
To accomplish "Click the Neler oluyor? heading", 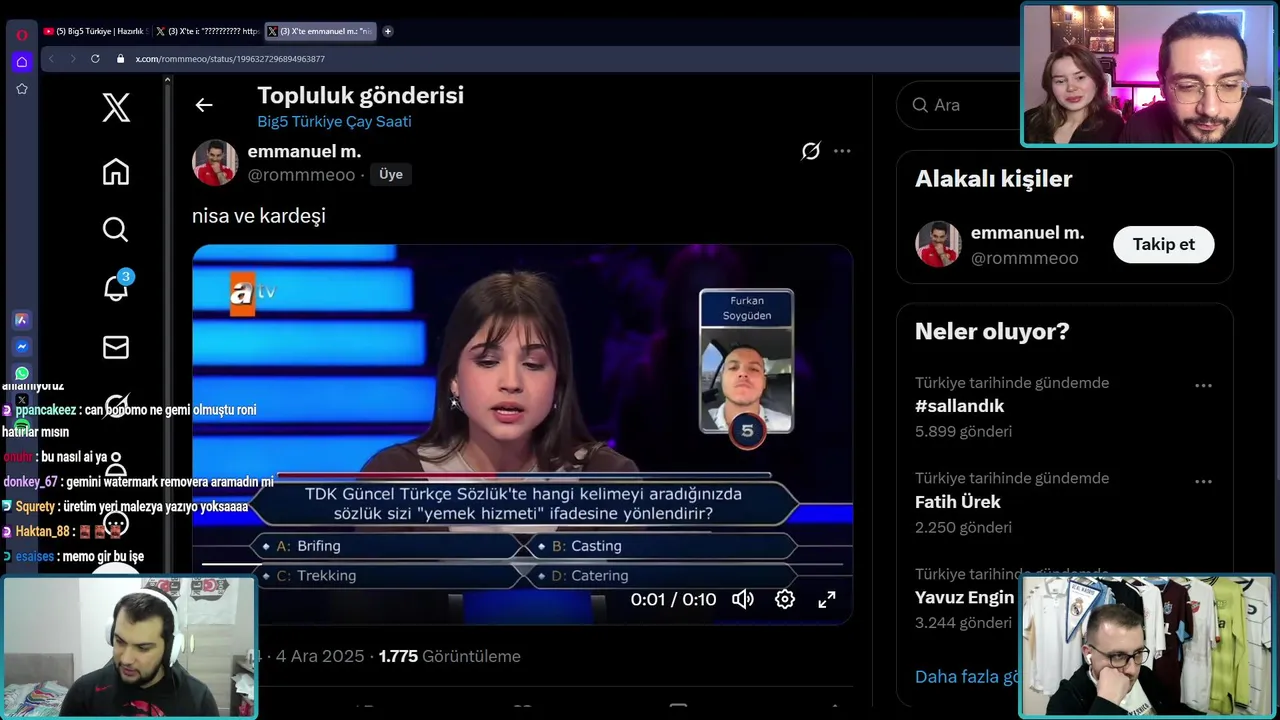I will pyautogui.click(x=992, y=332).
